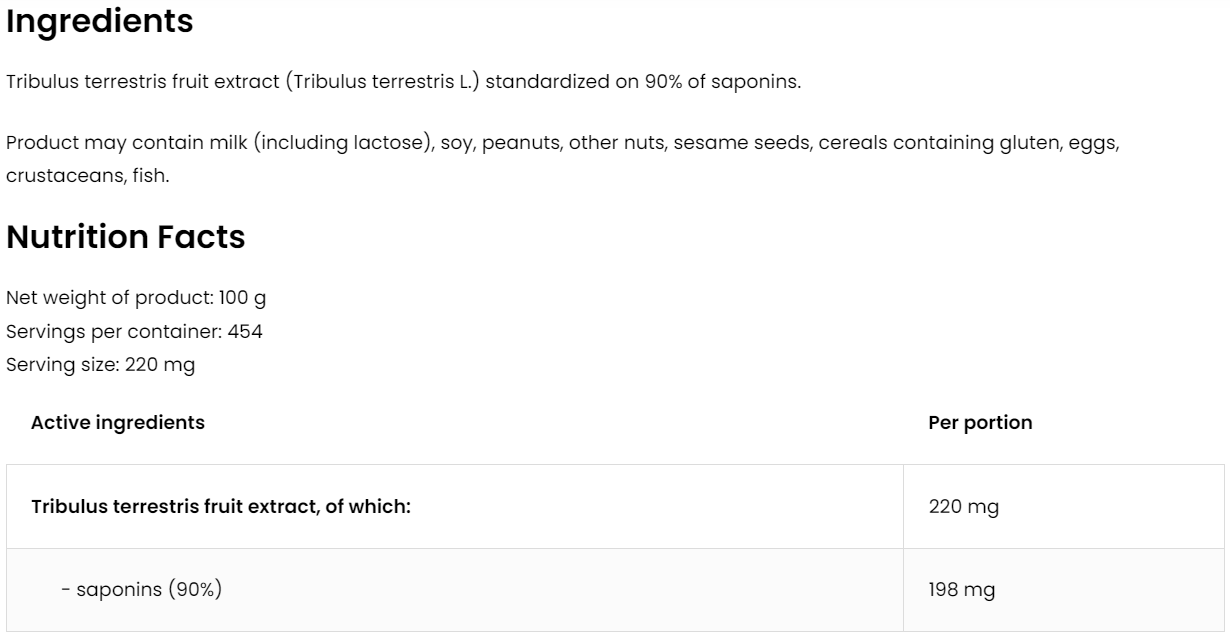
Task: Click the Nutrition Facts heading
Action: tap(125, 237)
